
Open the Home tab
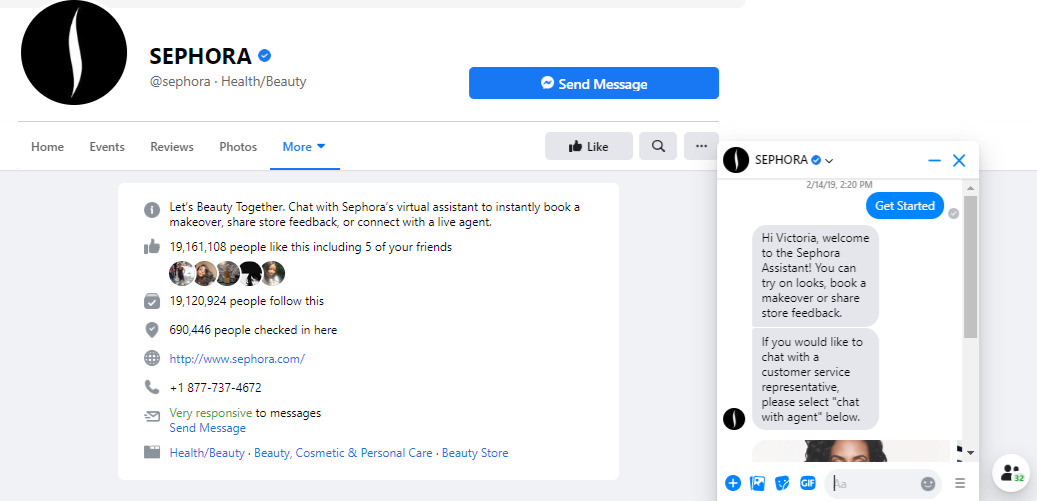click(48, 147)
